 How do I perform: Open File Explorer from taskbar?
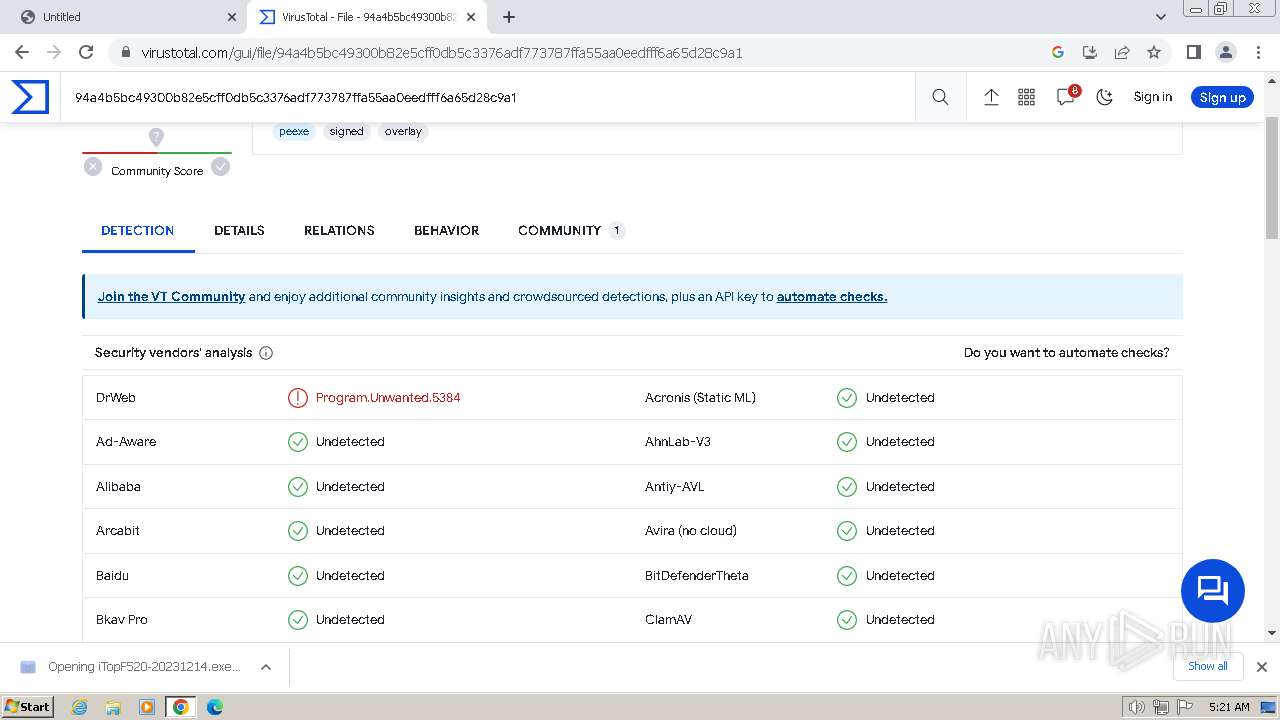113,707
